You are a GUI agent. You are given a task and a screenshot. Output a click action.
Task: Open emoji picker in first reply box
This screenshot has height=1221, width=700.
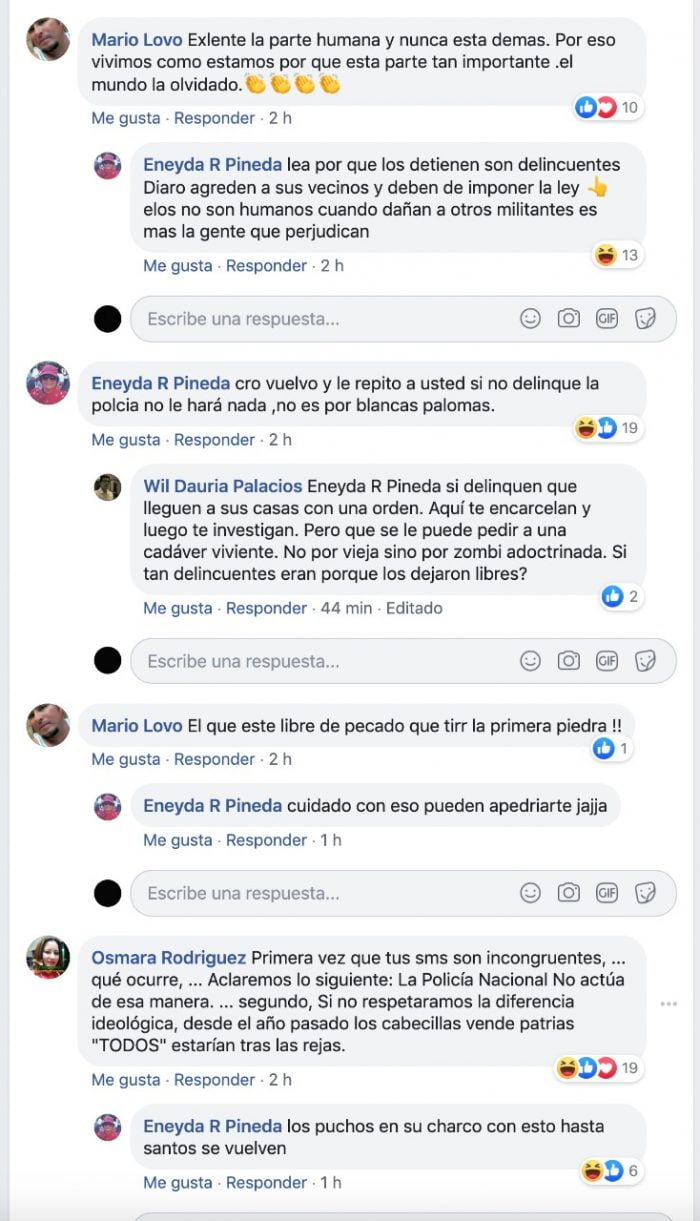click(531, 319)
